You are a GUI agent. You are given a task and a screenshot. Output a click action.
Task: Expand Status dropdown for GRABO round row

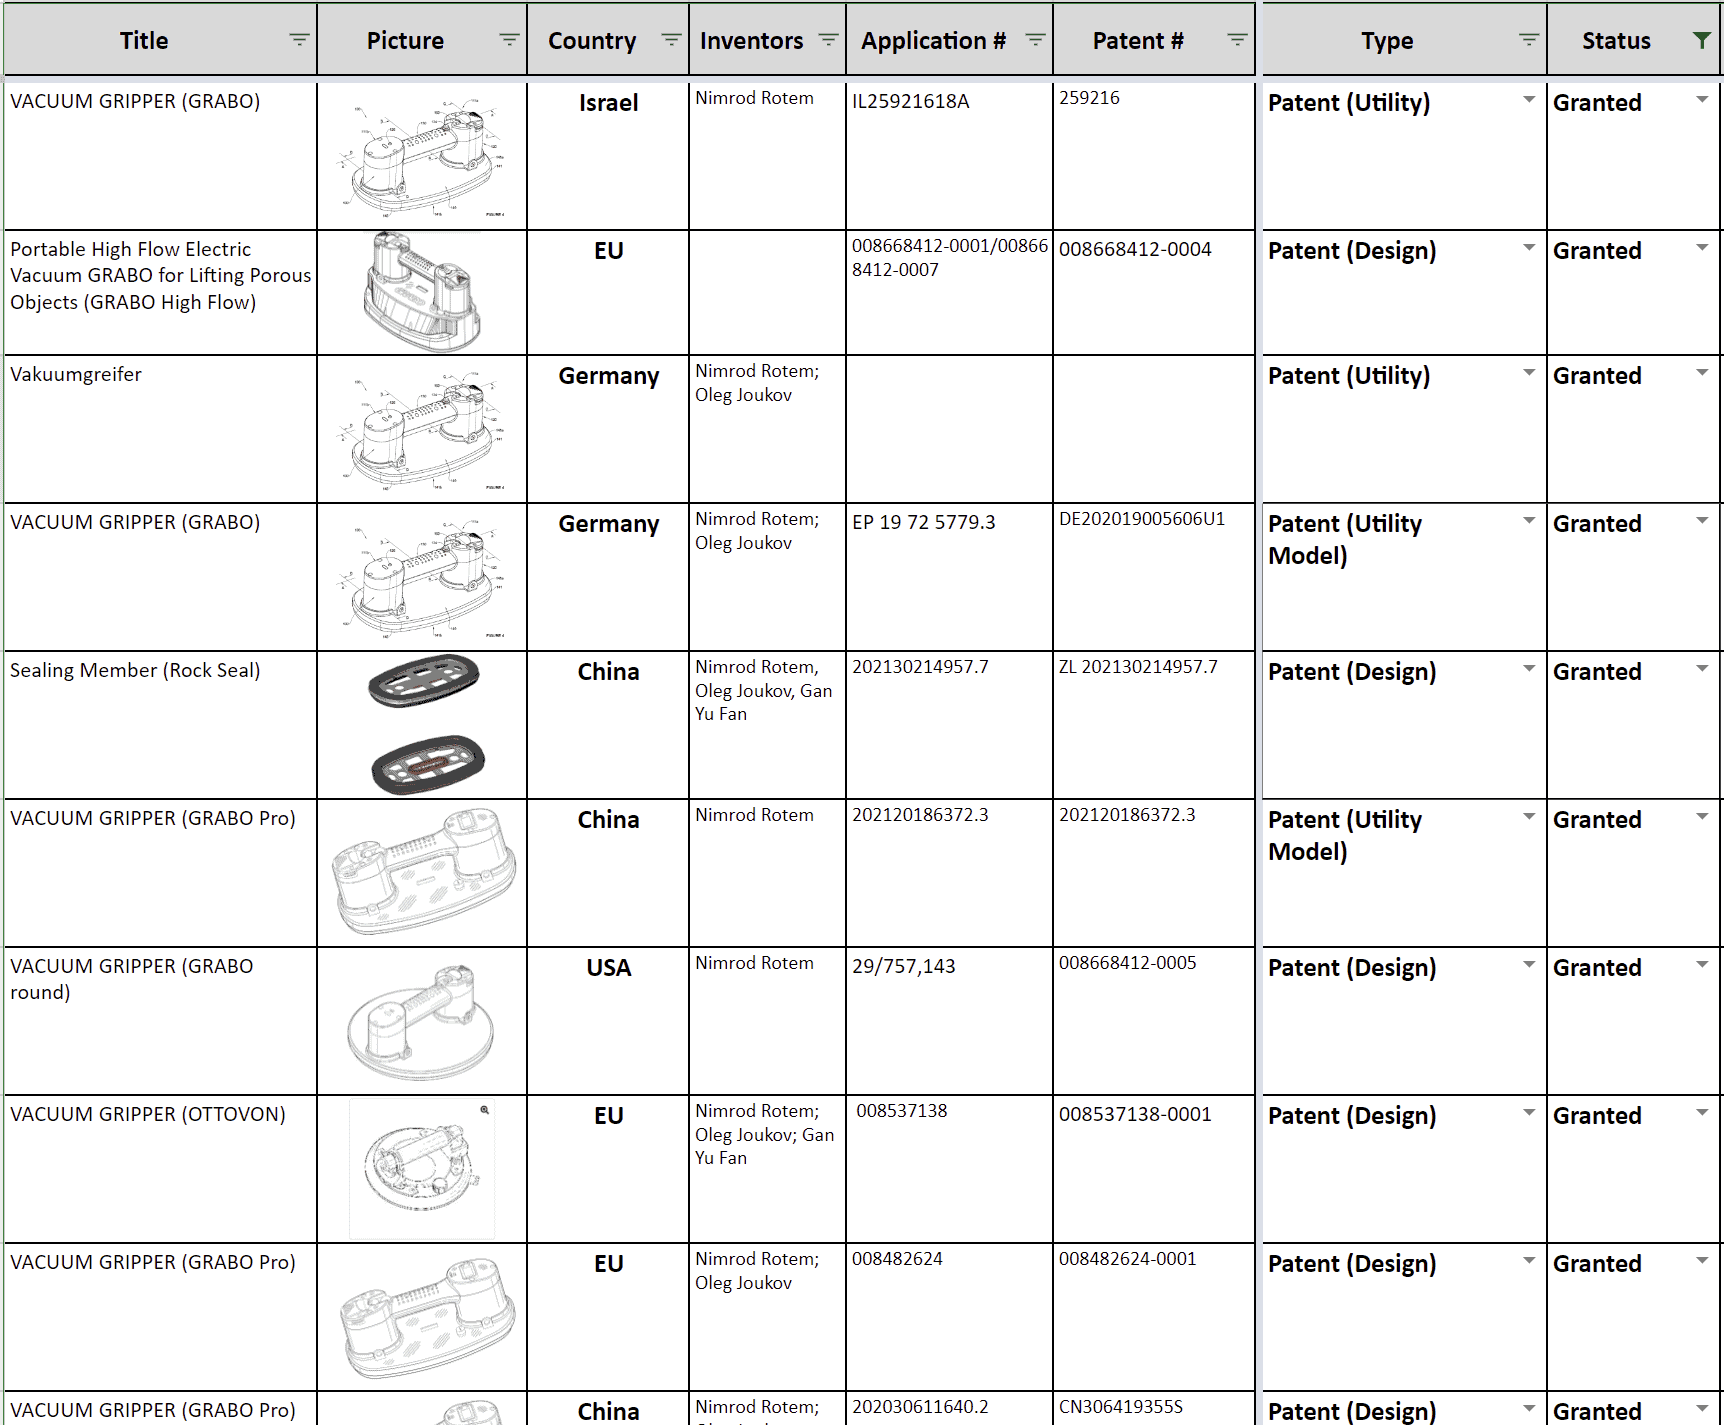pos(1702,965)
